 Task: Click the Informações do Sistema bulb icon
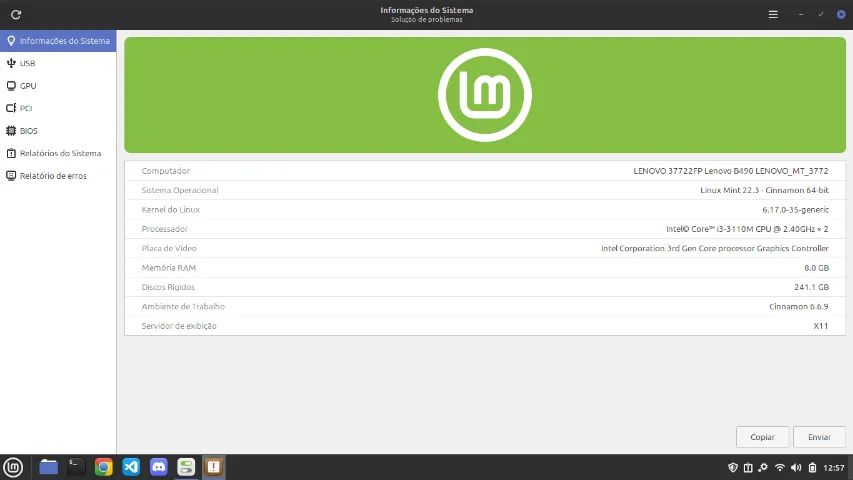tap(11, 41)
